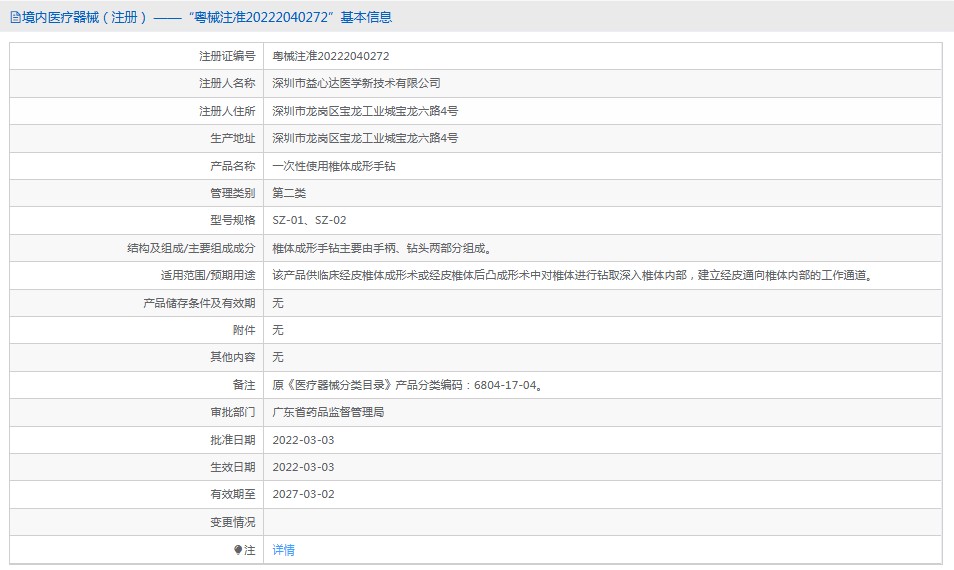Click the product name 一次性使用椎体成形手钻
The image size is (954, 570).
click(333, 166)
